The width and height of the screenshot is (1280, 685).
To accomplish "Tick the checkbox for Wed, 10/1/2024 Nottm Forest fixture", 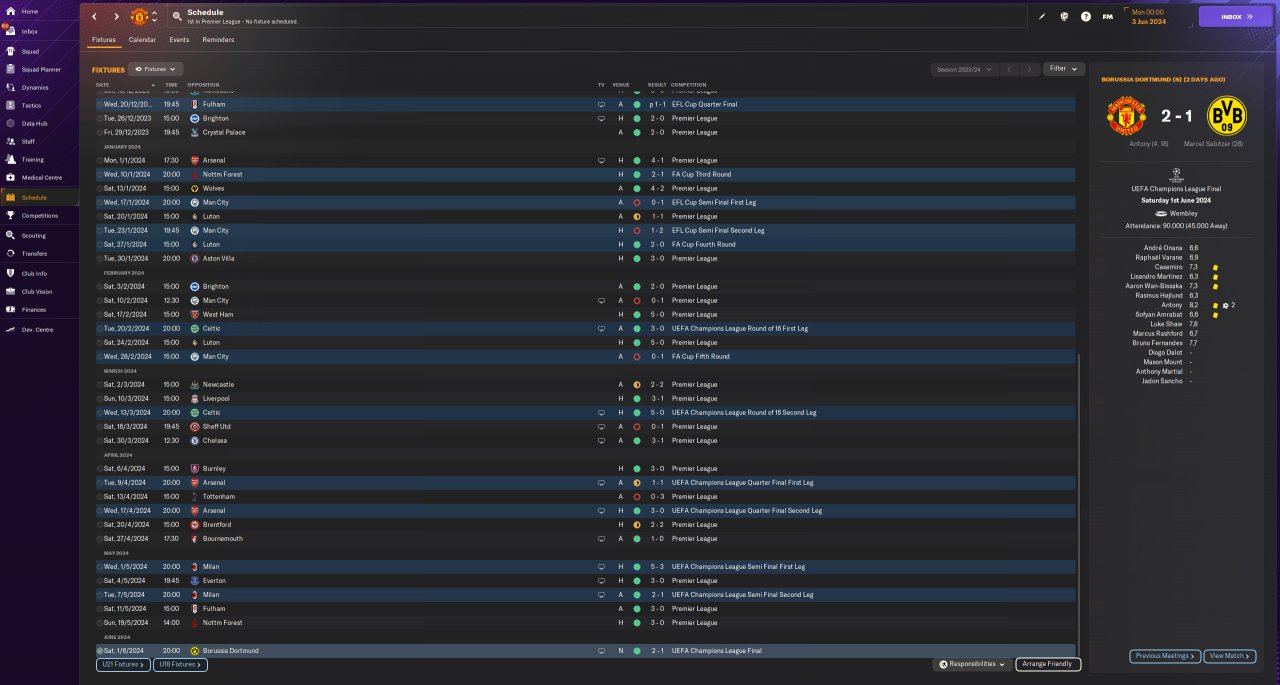I will tap(100, 174).
